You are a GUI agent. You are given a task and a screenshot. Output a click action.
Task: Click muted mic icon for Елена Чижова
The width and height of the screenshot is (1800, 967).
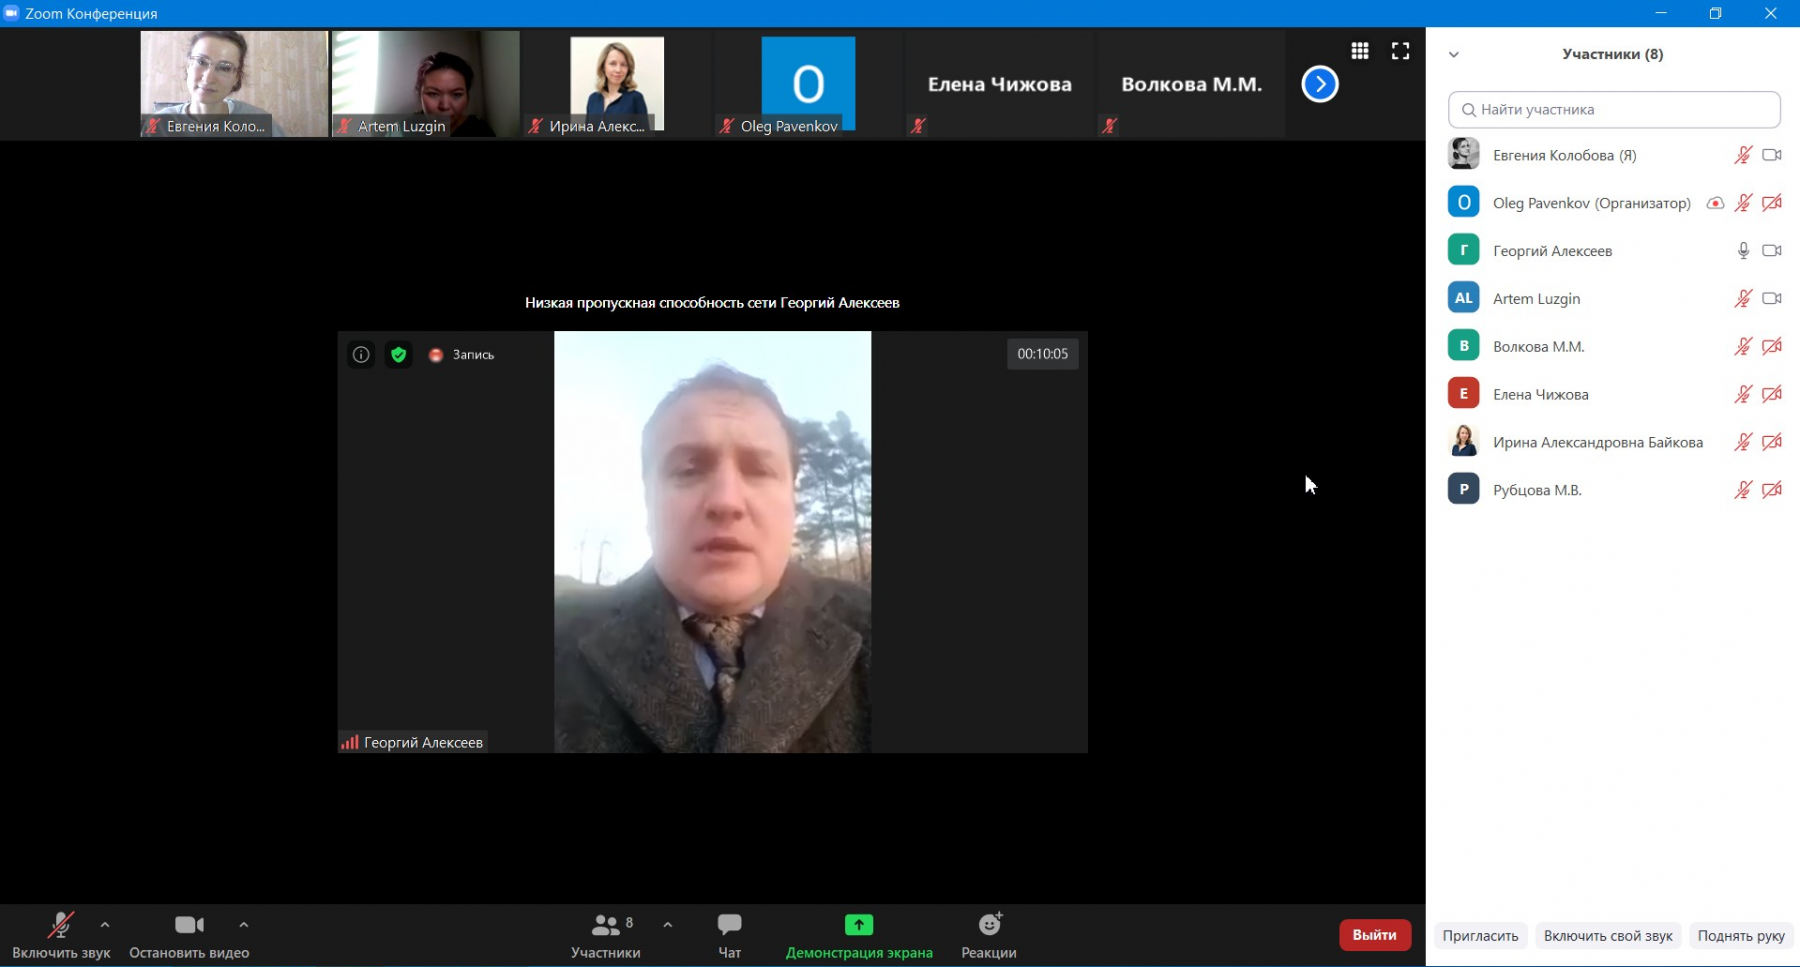(1743, 394)
